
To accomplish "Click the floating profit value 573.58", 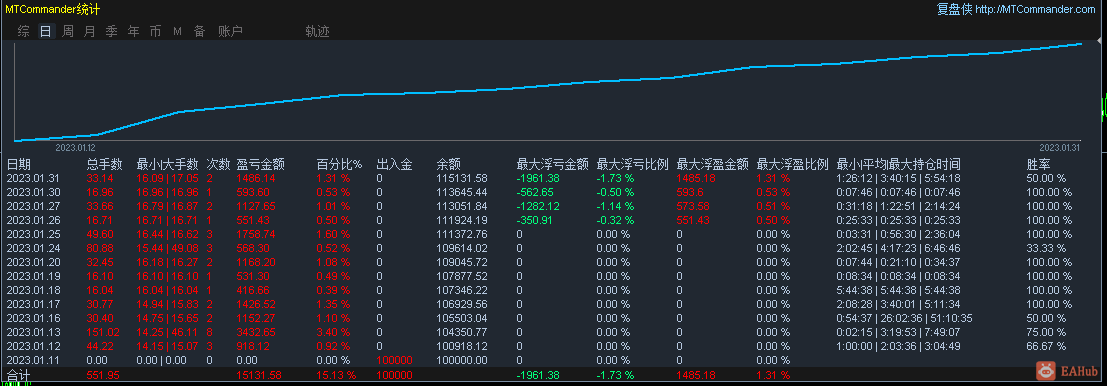I will (693, 206).
